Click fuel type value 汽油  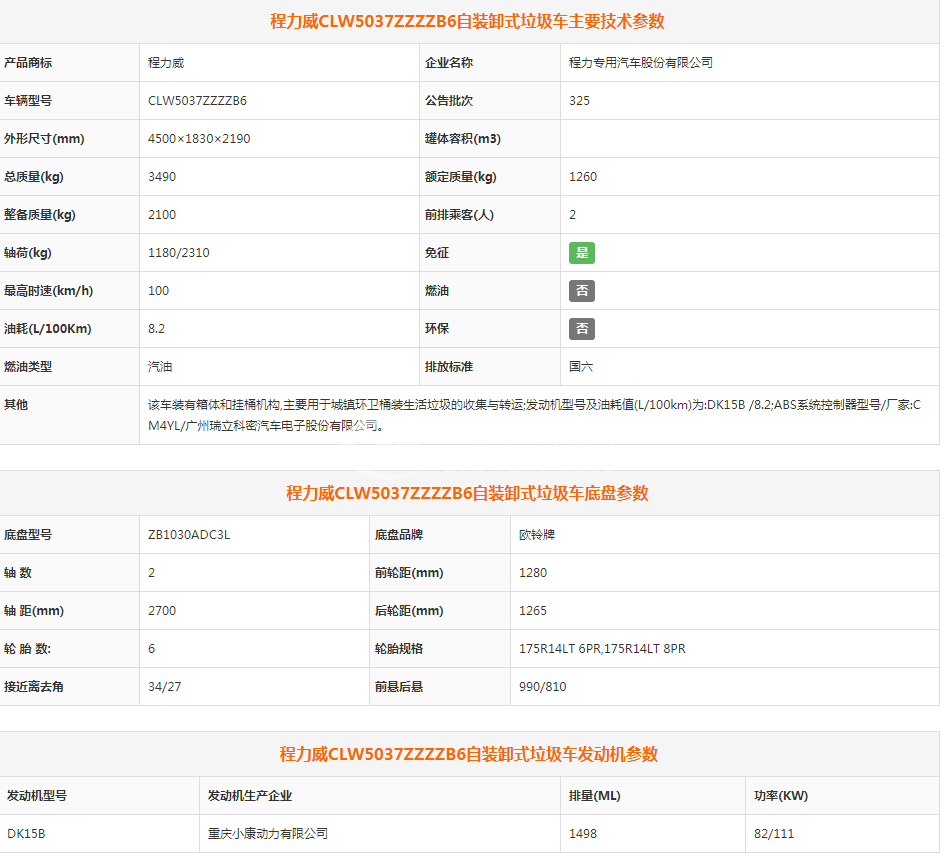[160, 366]
